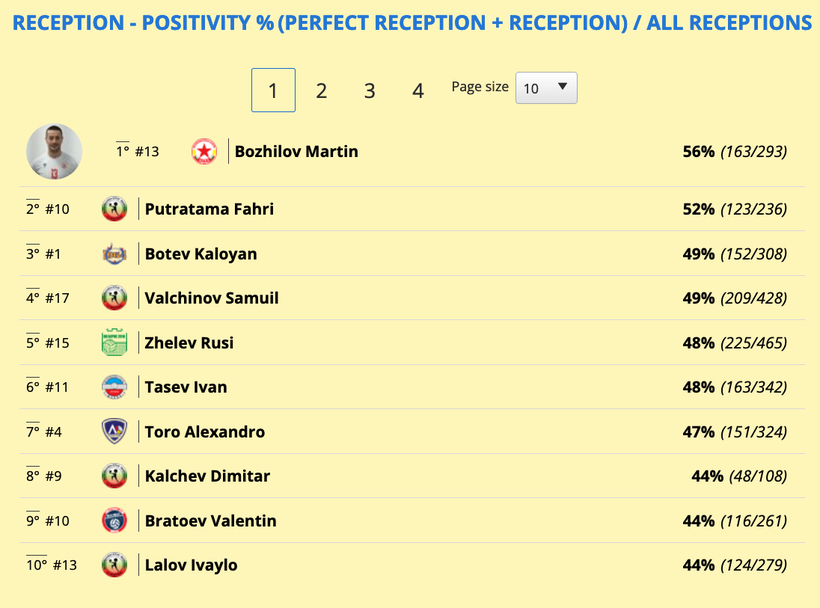820x608 pixels.
Task: Click the team emblem beside Tasev Ivan
Action: click(x=114, y=387)
